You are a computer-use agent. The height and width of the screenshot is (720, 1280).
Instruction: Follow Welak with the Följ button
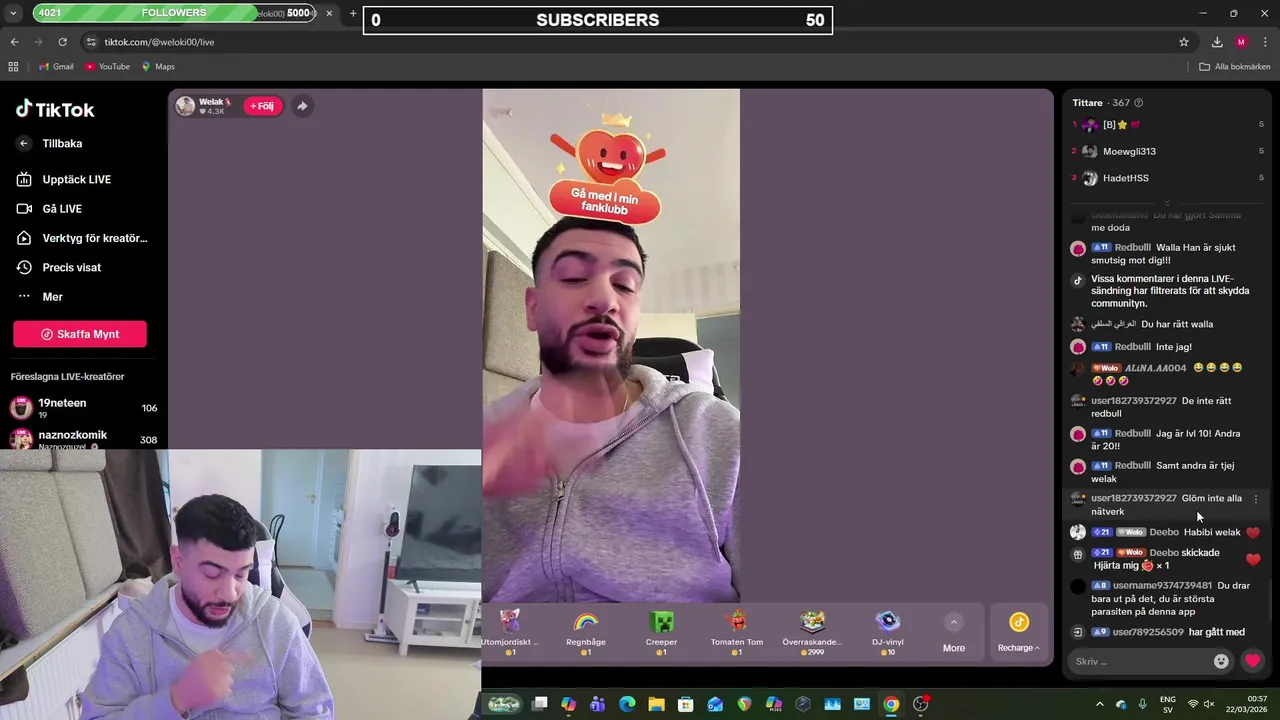click(x=262, y=106)
